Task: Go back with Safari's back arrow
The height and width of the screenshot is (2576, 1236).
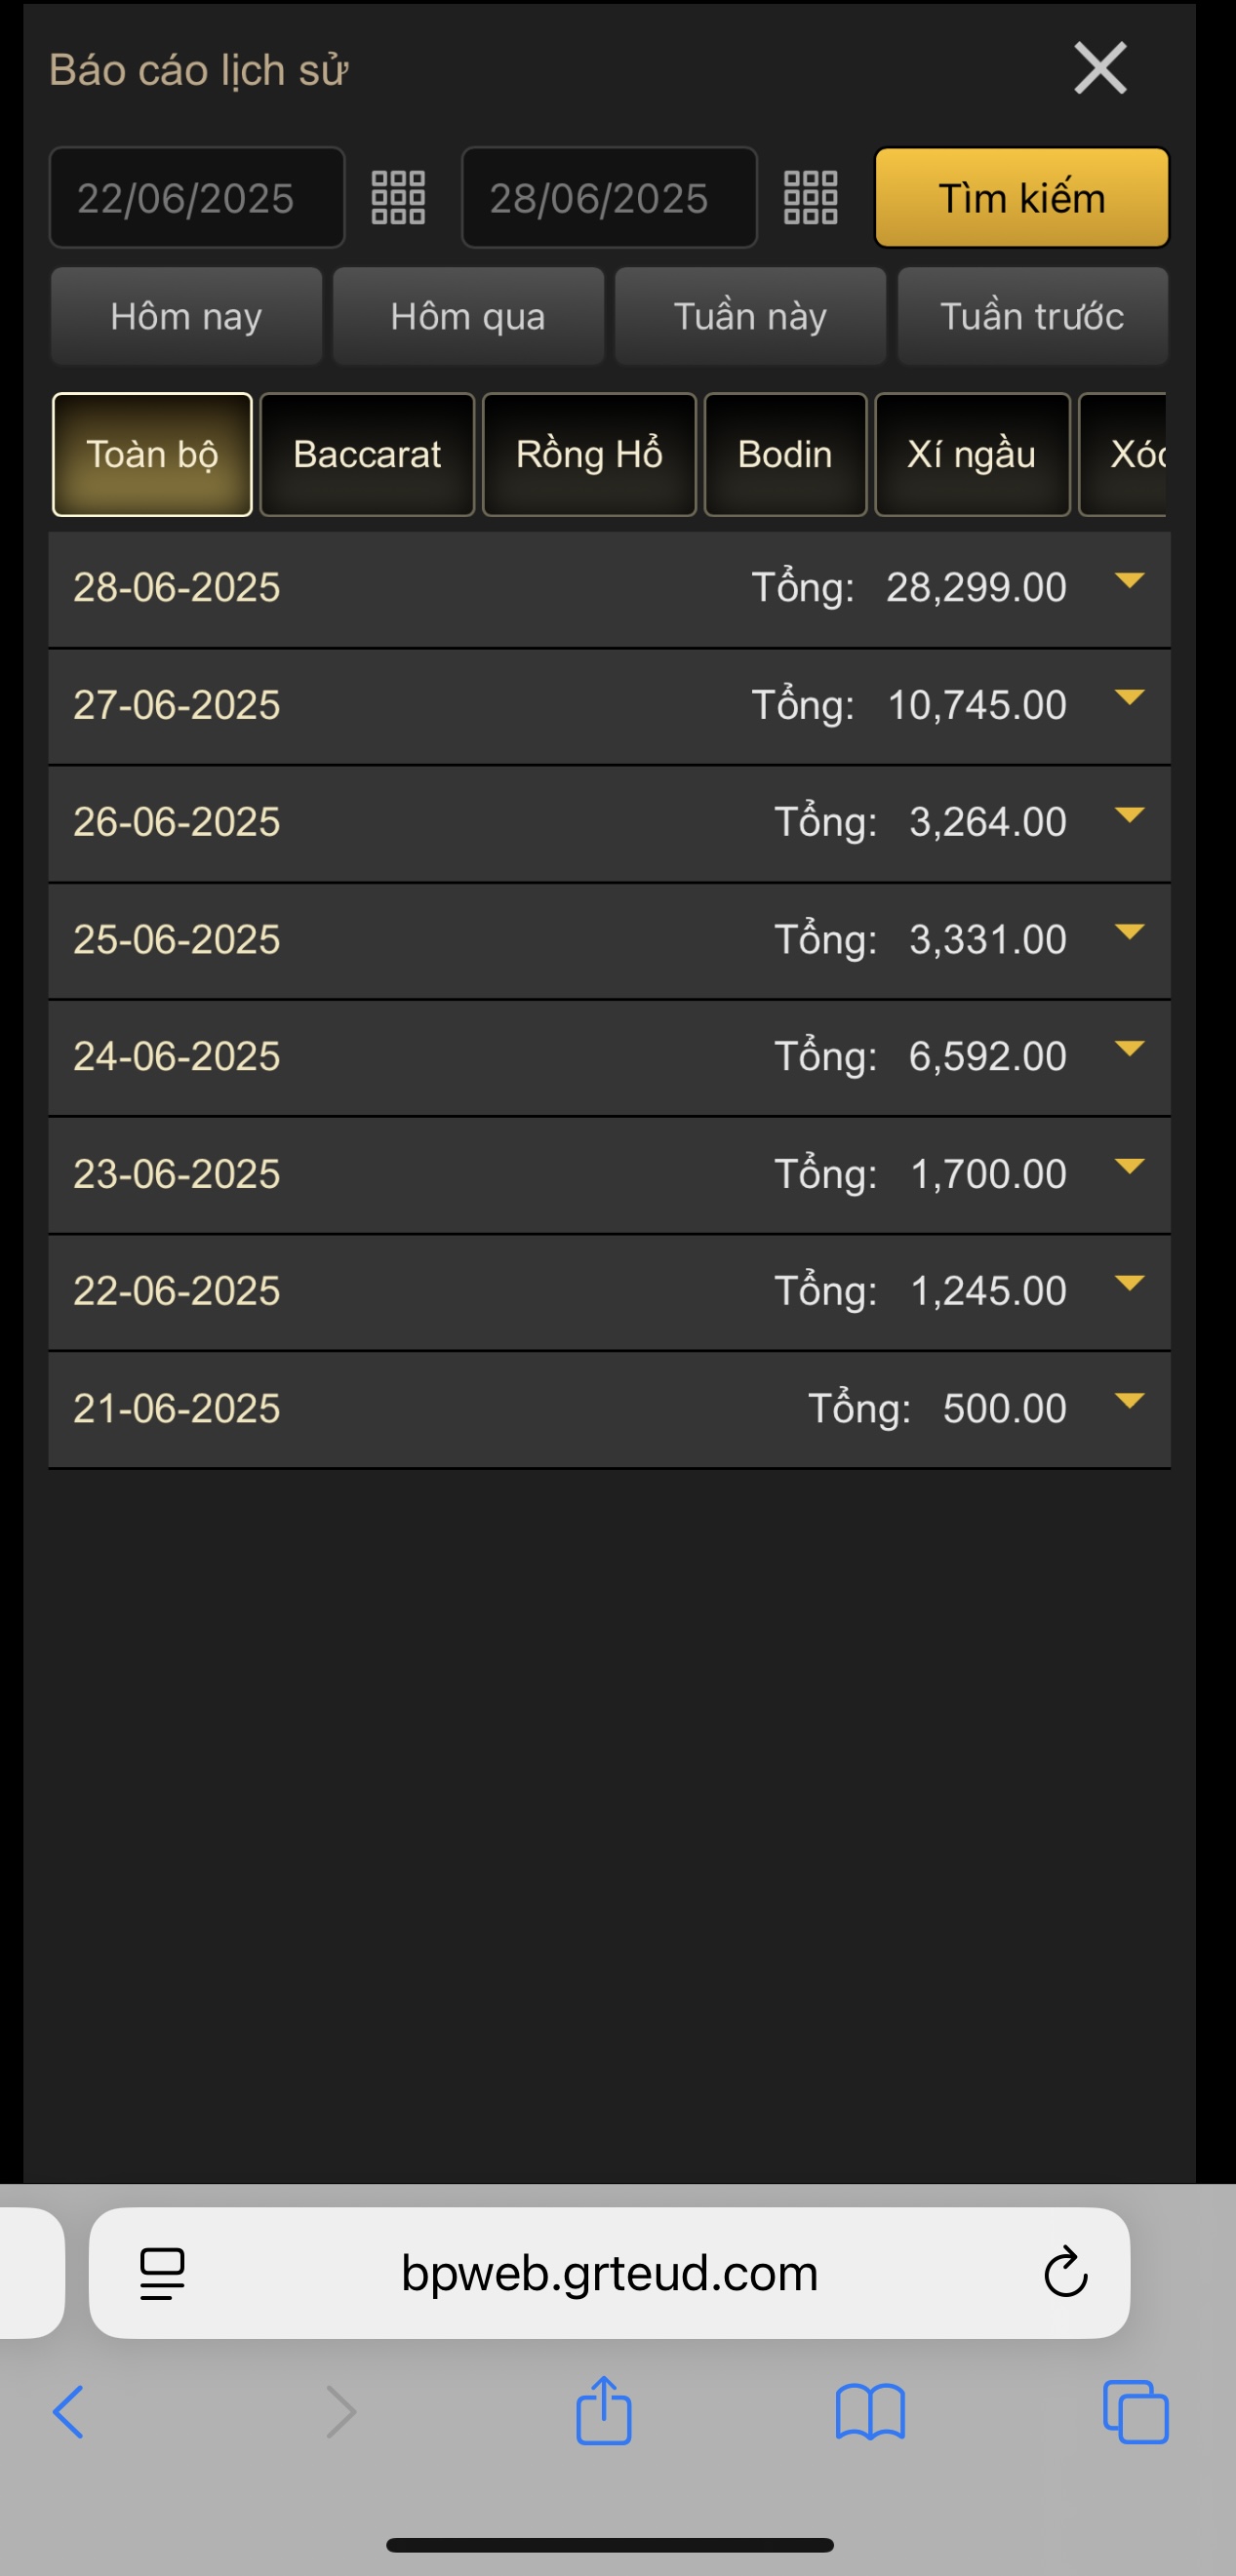Action: pyautogui.click(x=69, y=2412)
